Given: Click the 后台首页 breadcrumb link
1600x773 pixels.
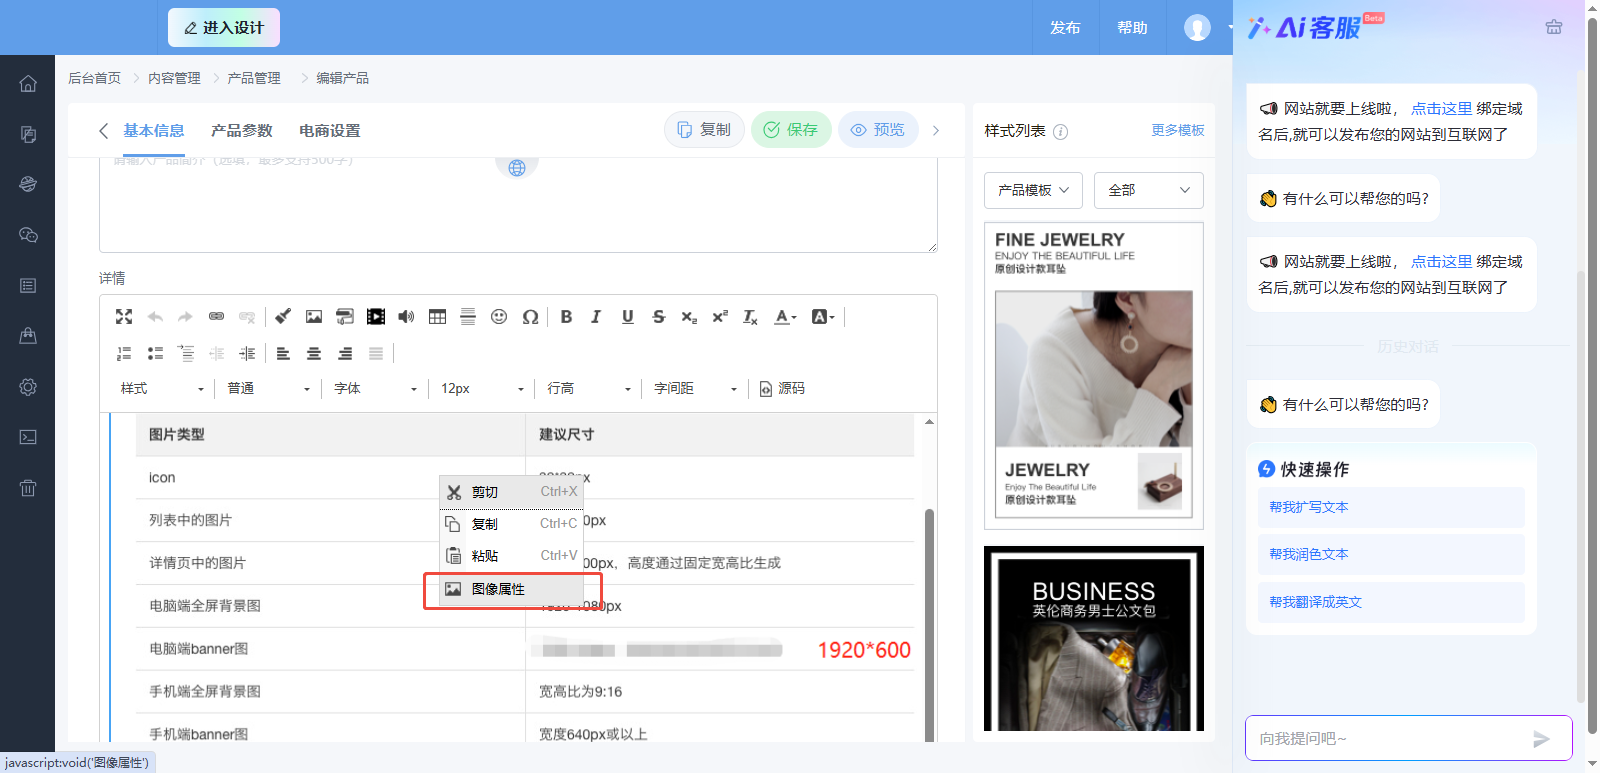Looking at the screenshot, I should (94, 78).
